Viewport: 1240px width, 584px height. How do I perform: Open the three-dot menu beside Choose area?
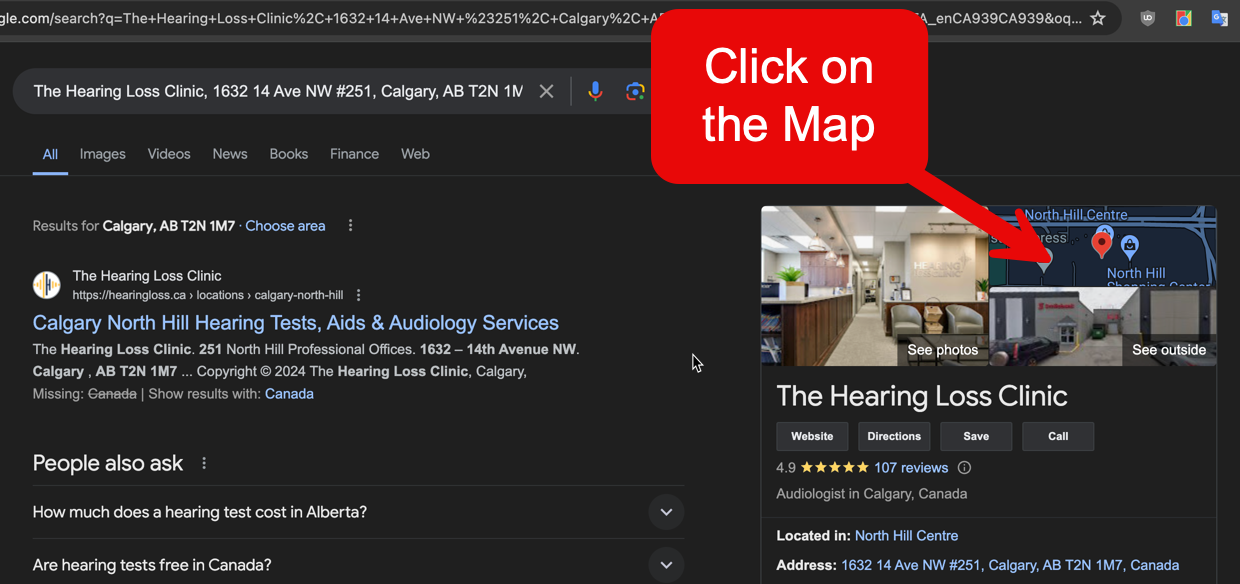[350, 226]
